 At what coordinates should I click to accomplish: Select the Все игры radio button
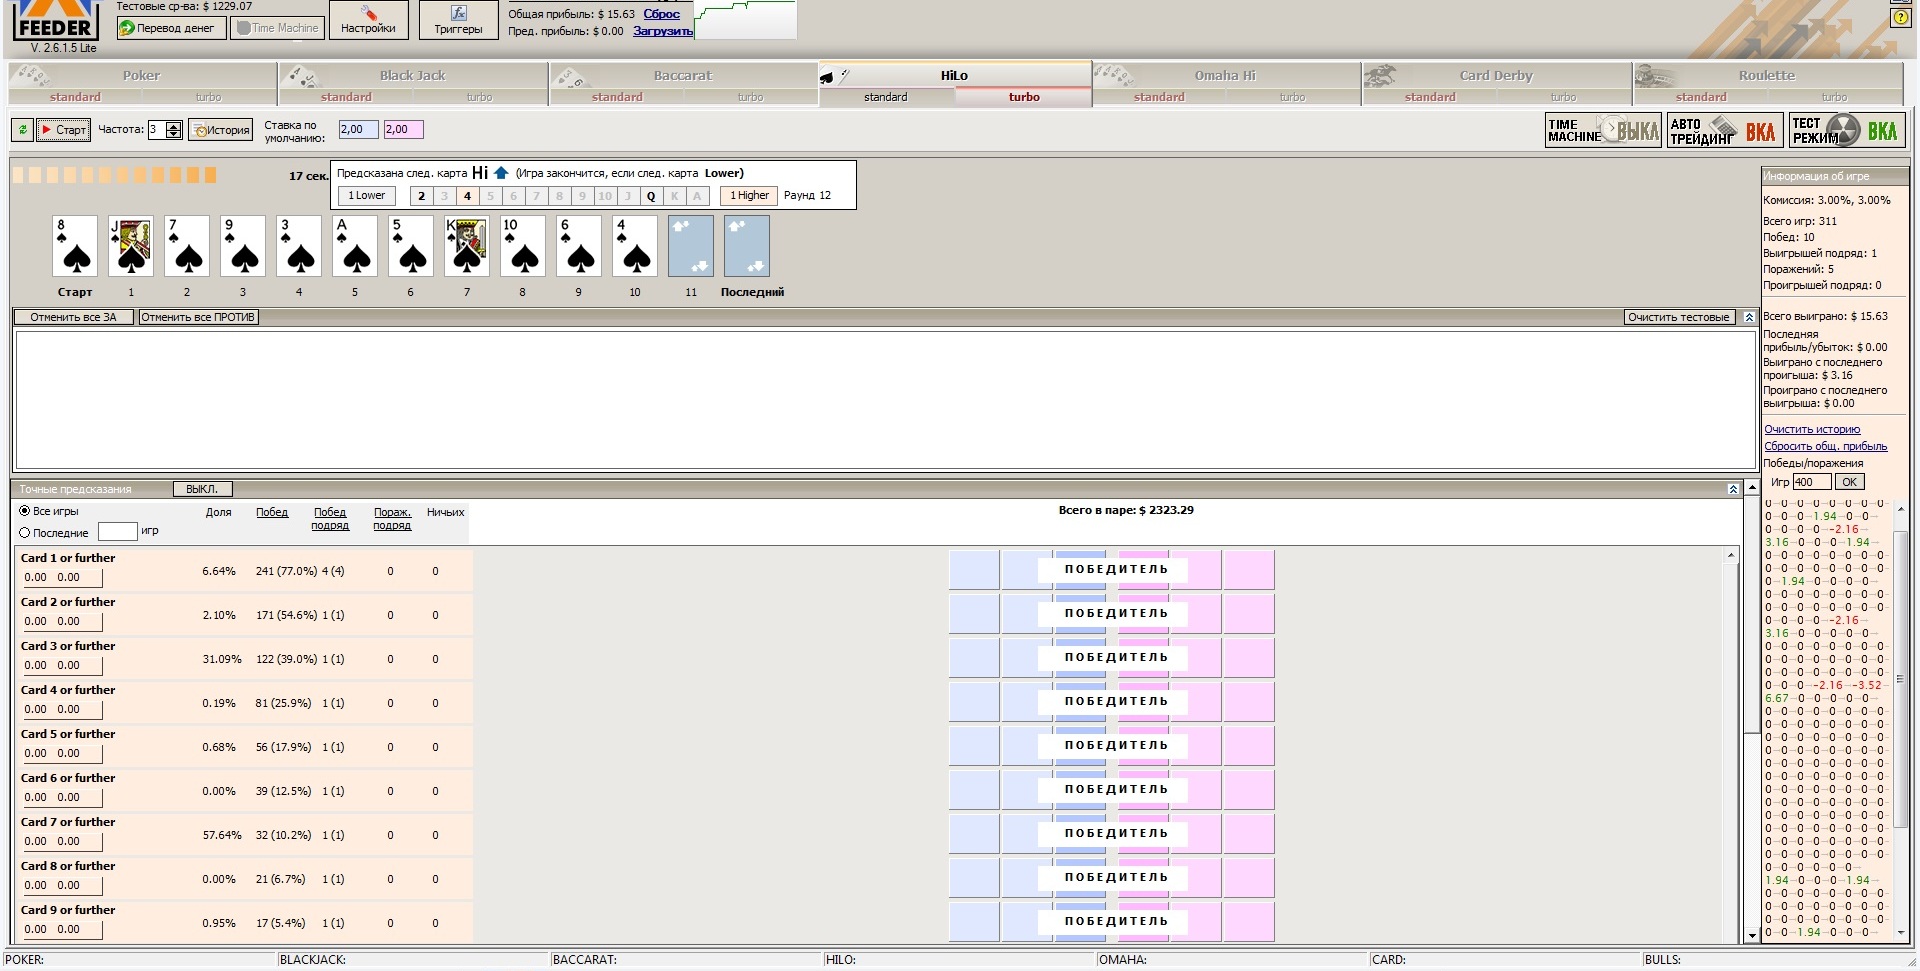25,511
